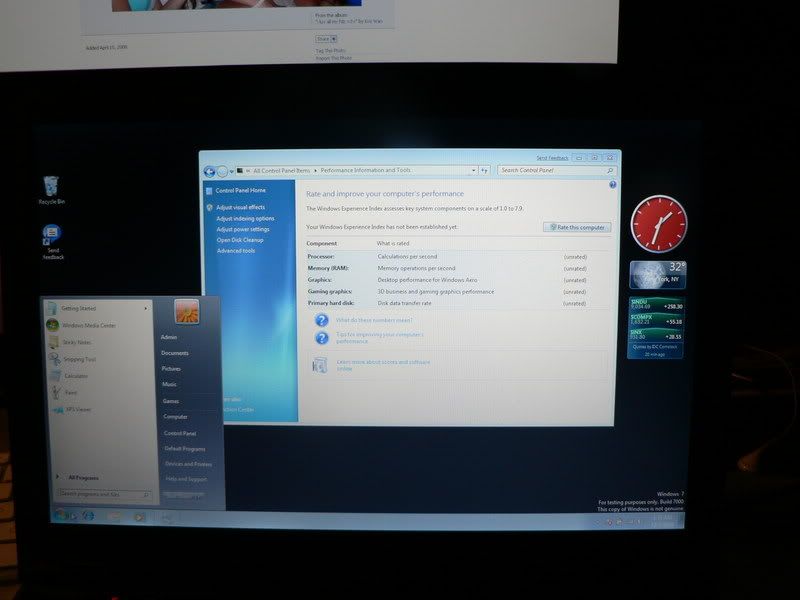Screen dimensions: 800x600
Task: Click the Paint icon in Start menu
Action: (57, 392)
